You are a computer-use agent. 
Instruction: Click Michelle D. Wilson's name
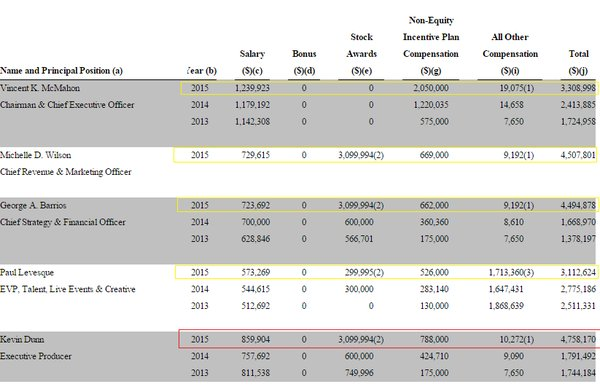click(x=36, y=155)
